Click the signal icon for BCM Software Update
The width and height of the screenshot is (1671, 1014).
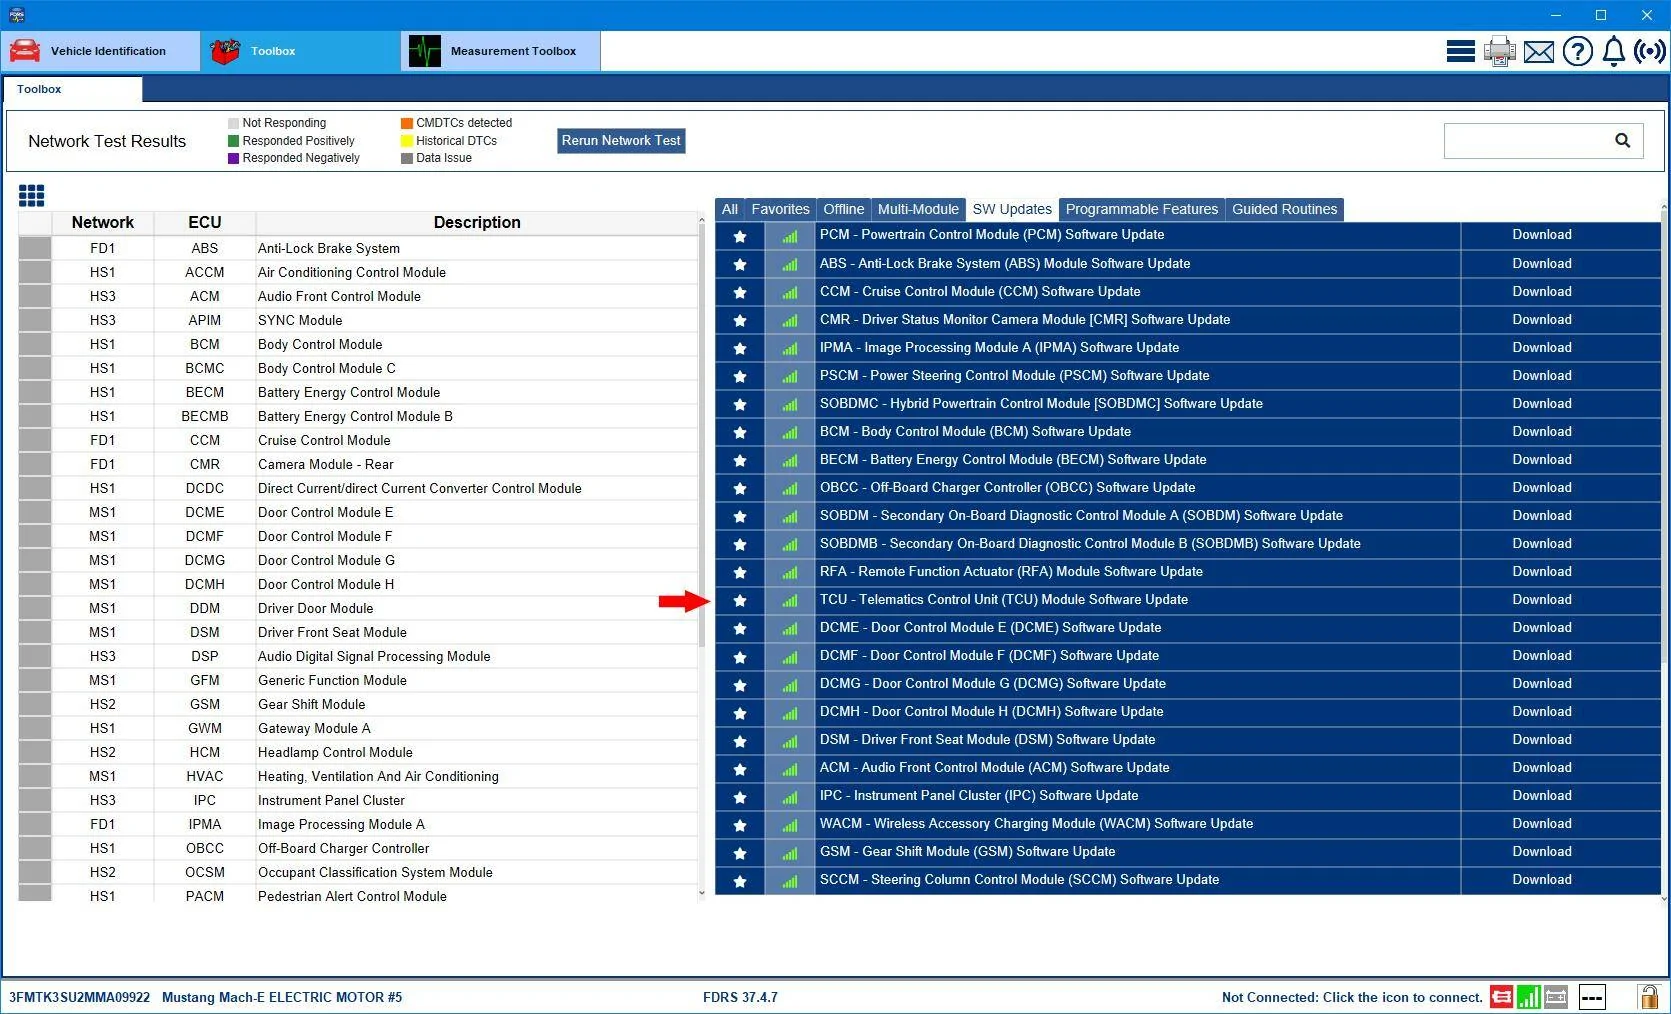click(790, 433)
